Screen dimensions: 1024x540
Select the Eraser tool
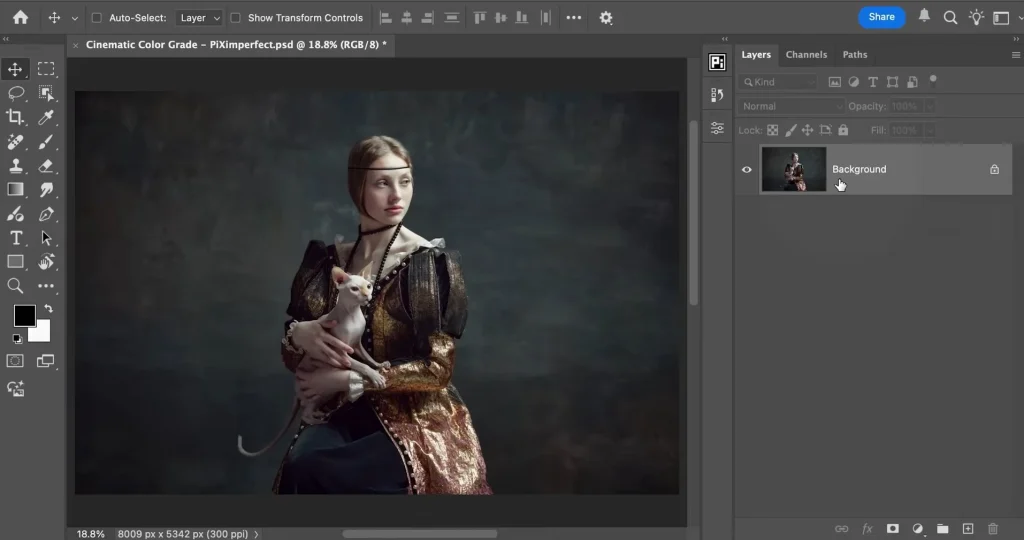[46, 166]
